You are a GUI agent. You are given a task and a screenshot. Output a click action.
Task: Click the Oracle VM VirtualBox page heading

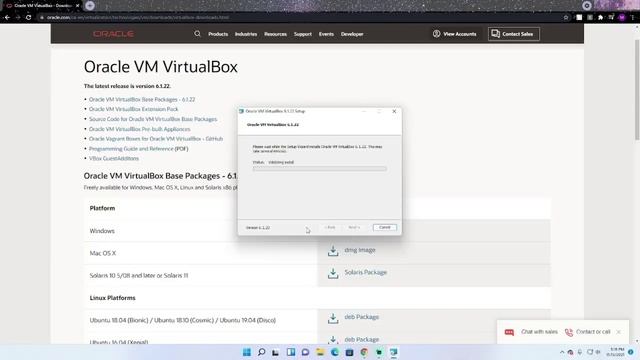(x=160, y=67)
